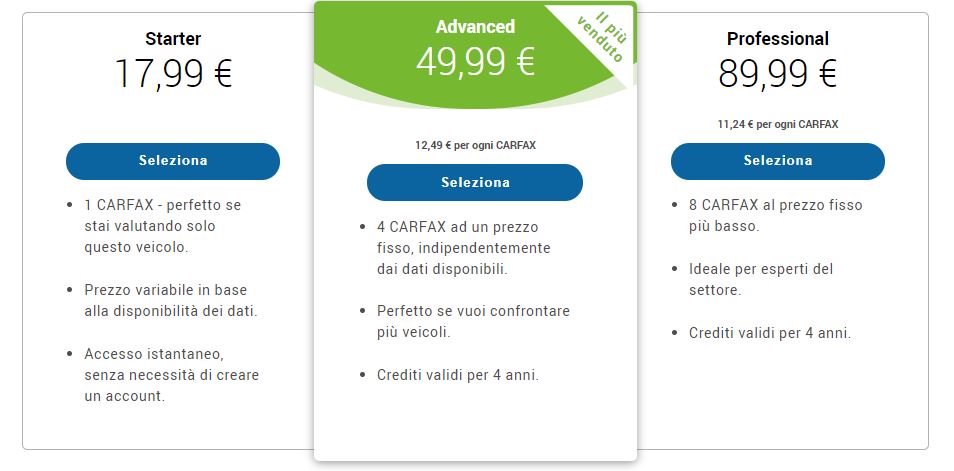Click the '8 CARFAX al prezzo fisso' bullet

[x=776, y=215]
